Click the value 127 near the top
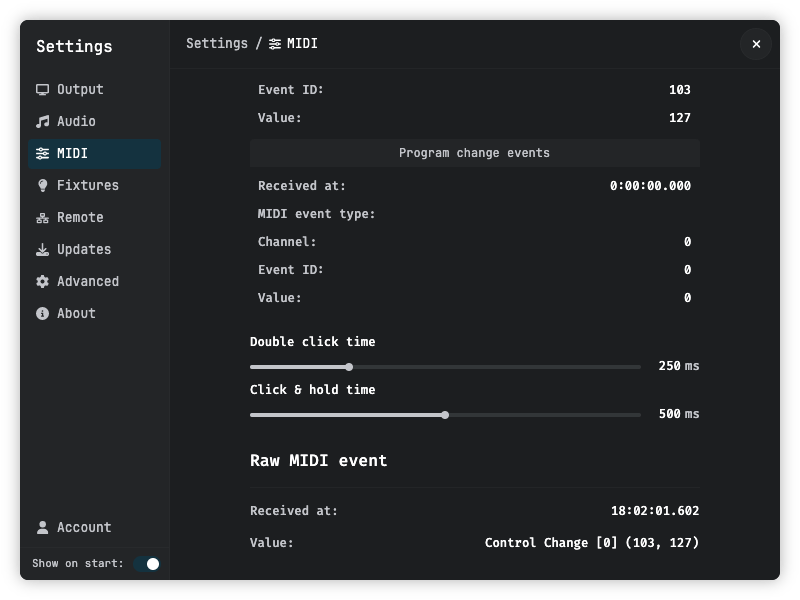 point(680,118)
